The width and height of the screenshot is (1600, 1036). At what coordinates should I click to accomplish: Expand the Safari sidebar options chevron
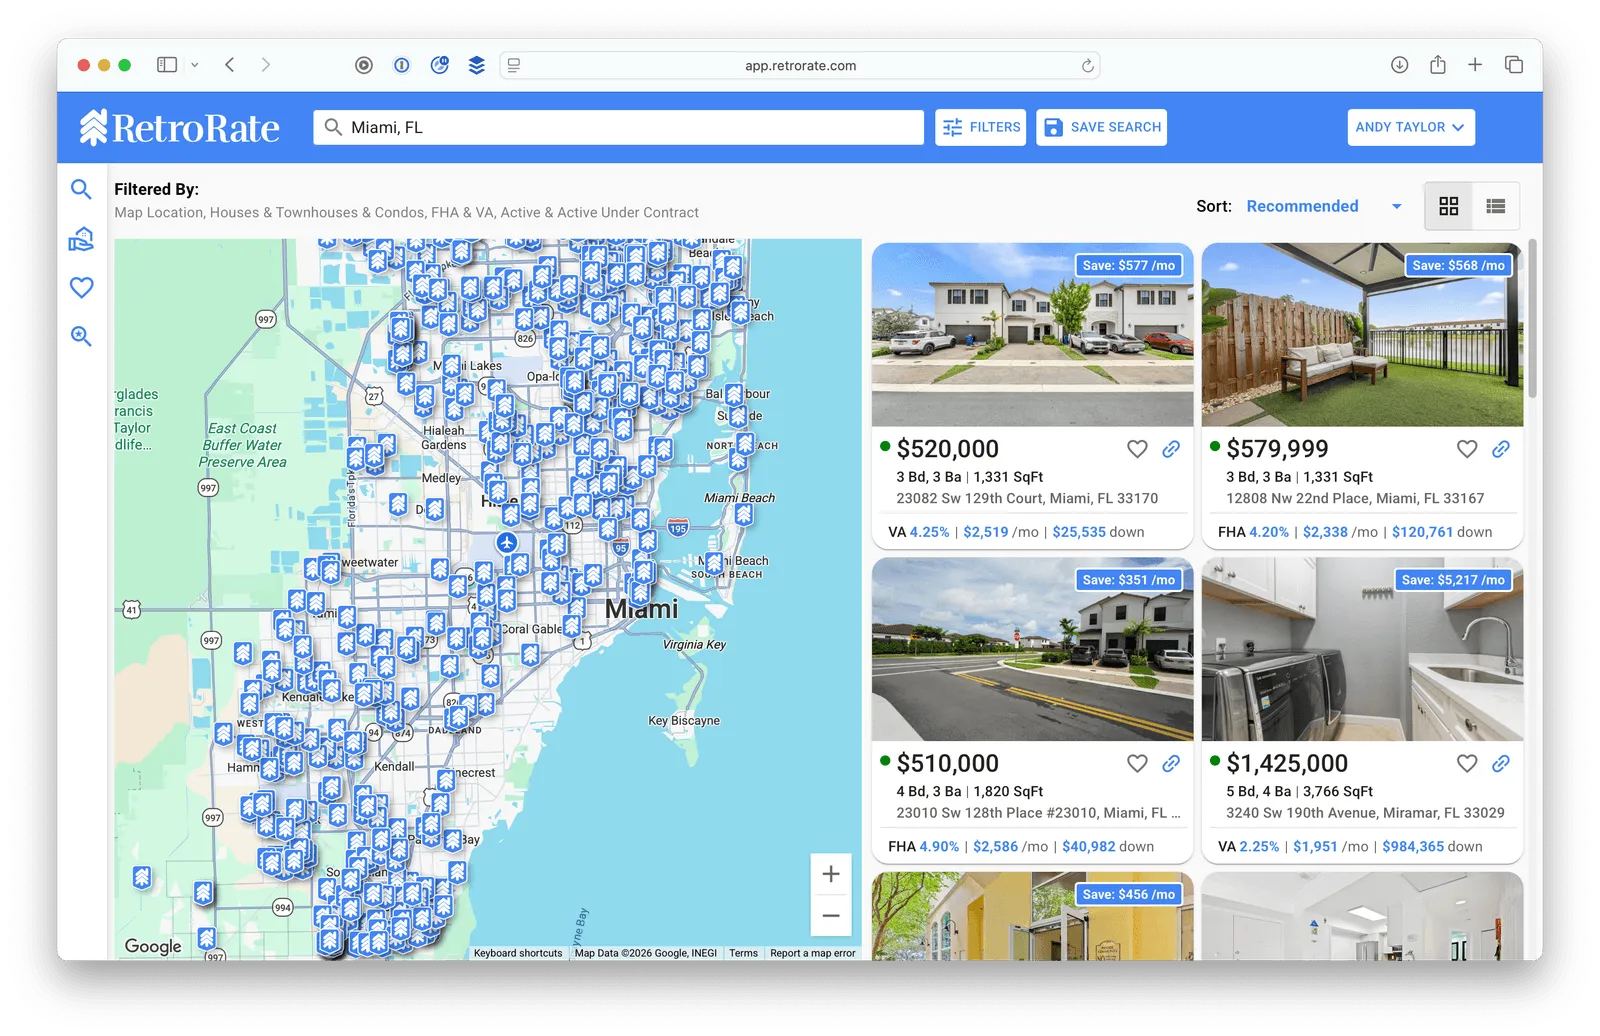195,65
